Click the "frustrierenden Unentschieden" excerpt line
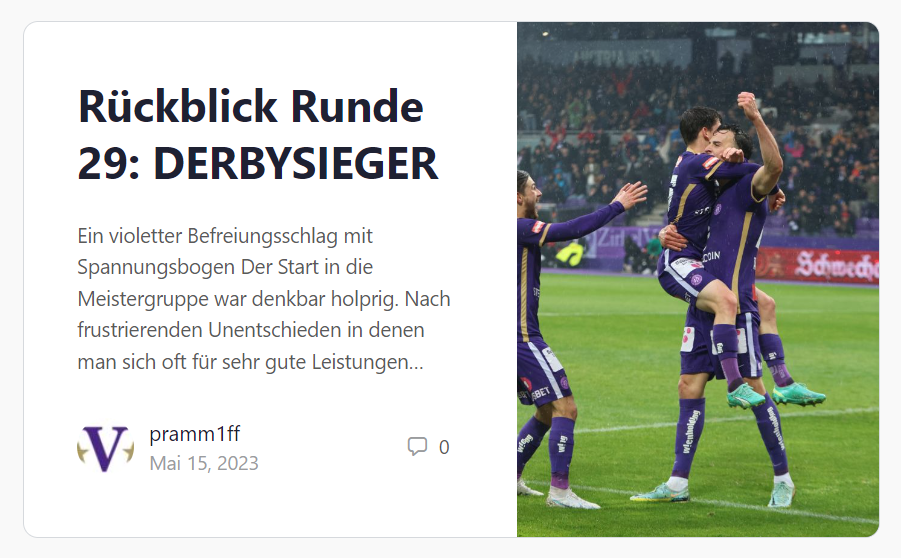This screenshot has height=558, width=901. (x=251, y=330)
